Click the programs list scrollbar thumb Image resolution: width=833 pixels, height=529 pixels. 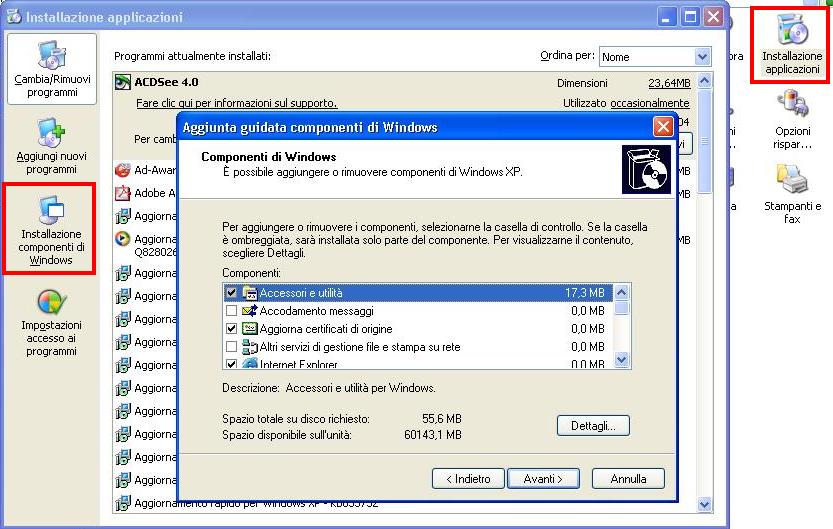point(704,141)
